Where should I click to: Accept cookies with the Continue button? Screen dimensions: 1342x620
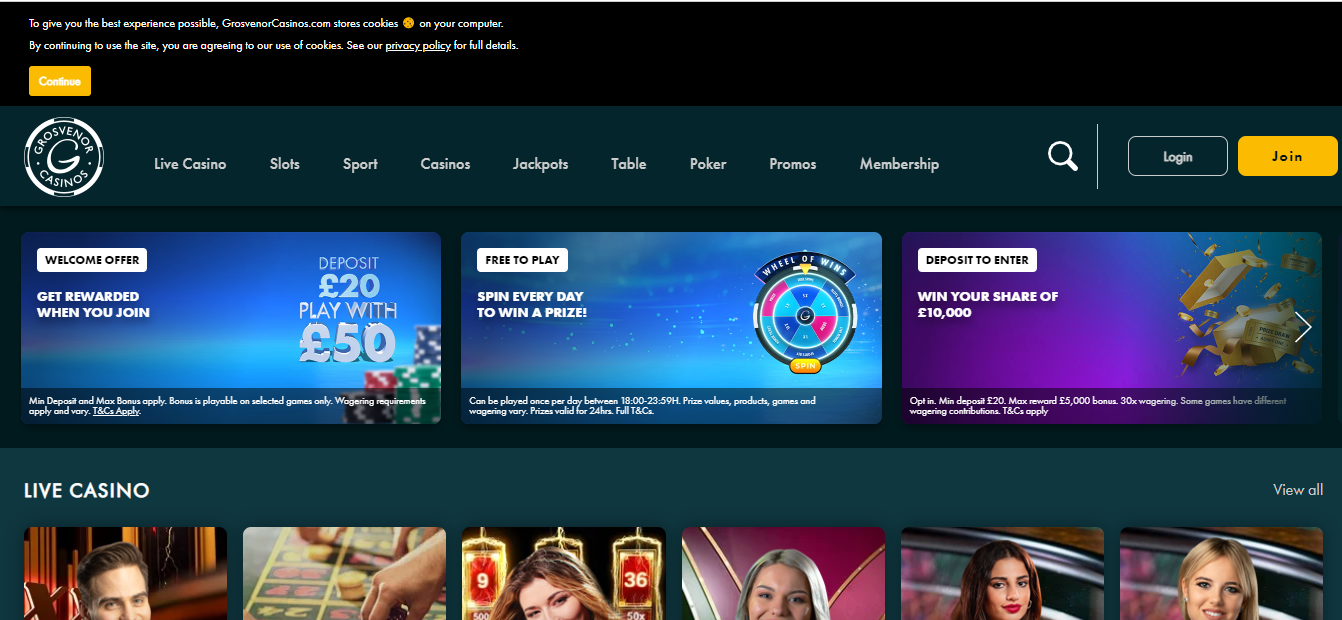[60, 81]
